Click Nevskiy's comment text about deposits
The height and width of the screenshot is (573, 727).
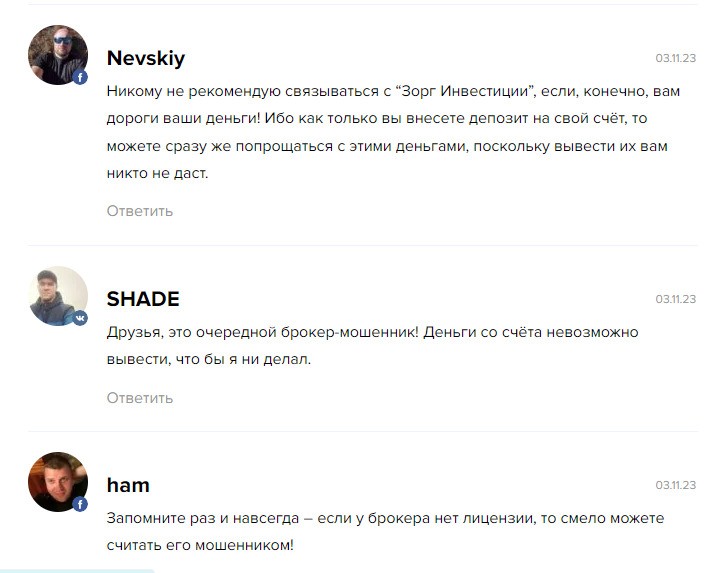point(393,132)
